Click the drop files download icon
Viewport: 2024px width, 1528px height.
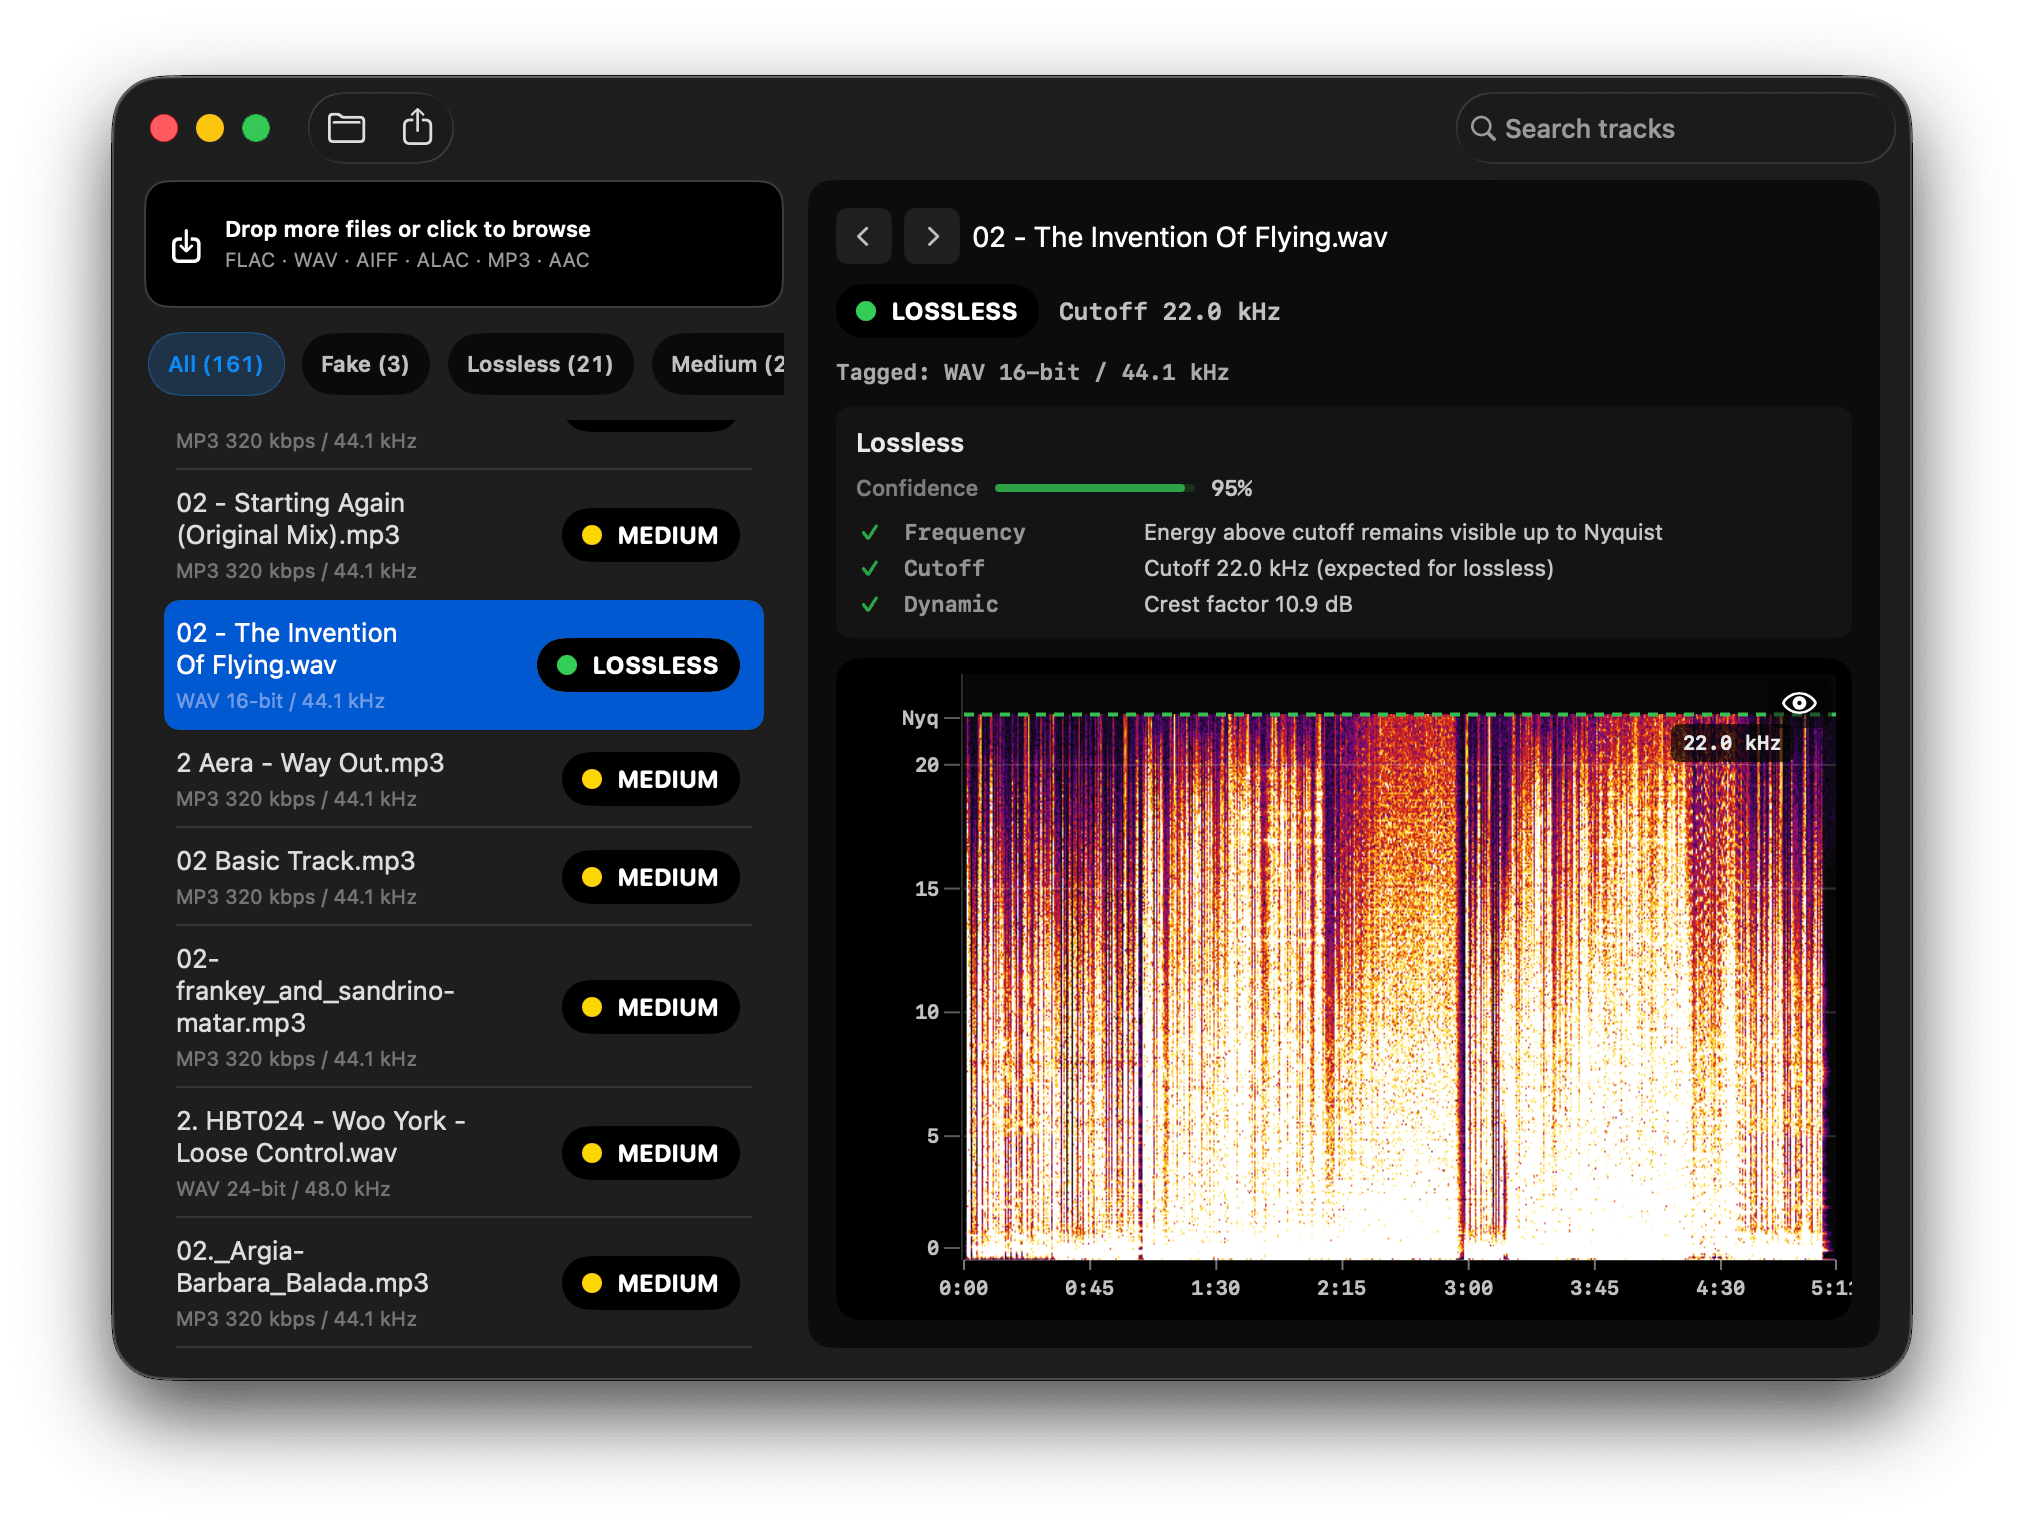(186, 245)
